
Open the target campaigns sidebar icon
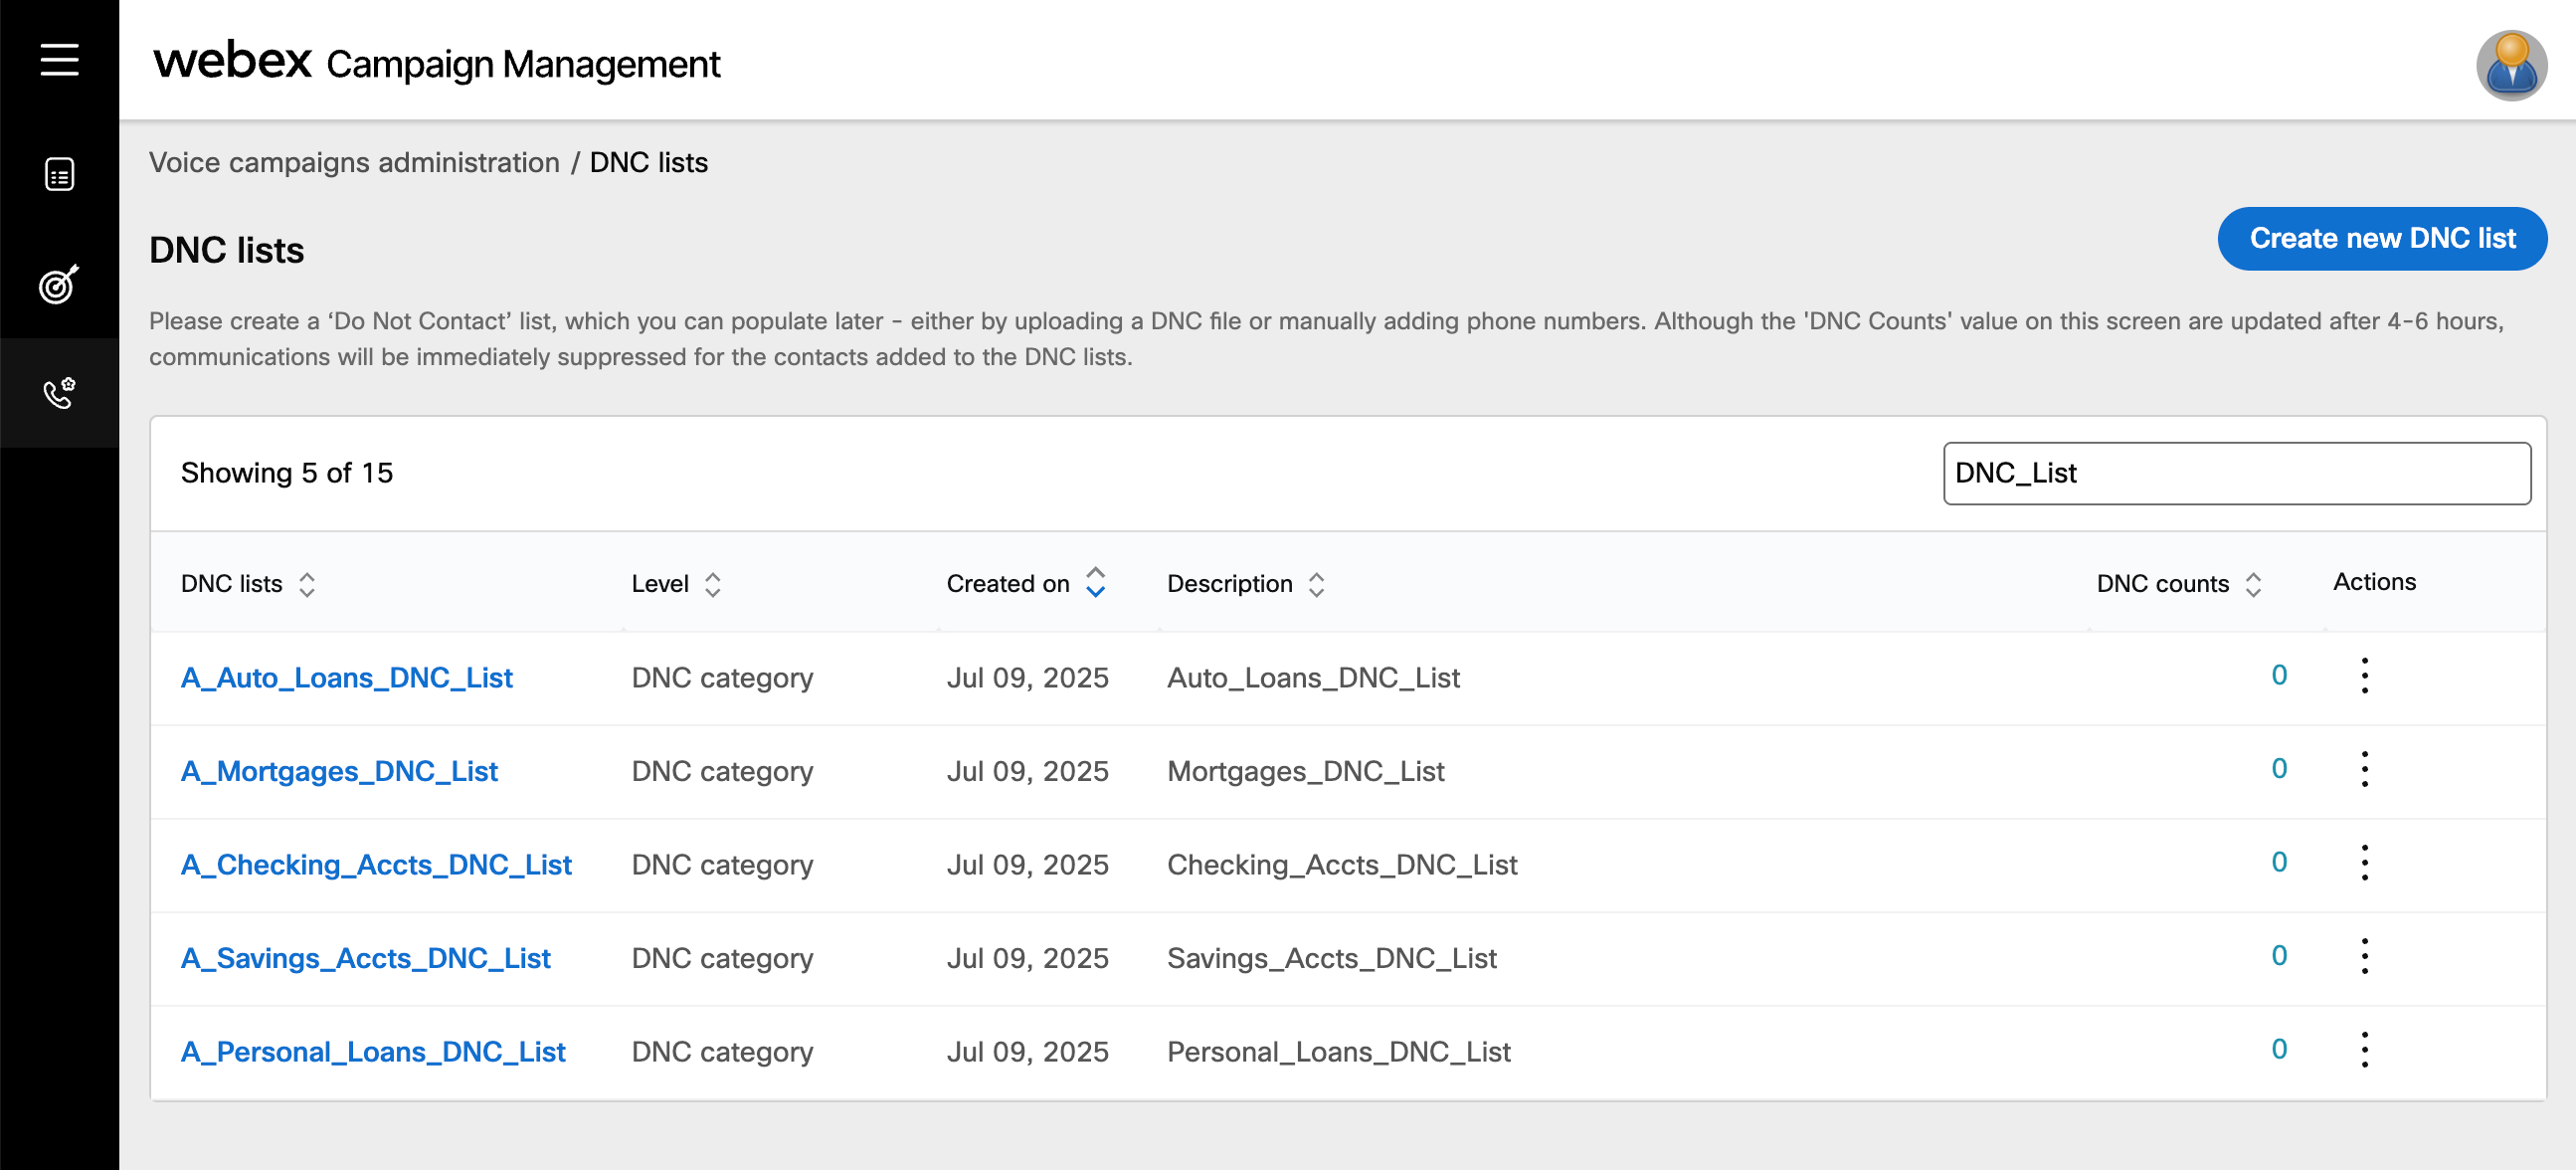[59, 285]
